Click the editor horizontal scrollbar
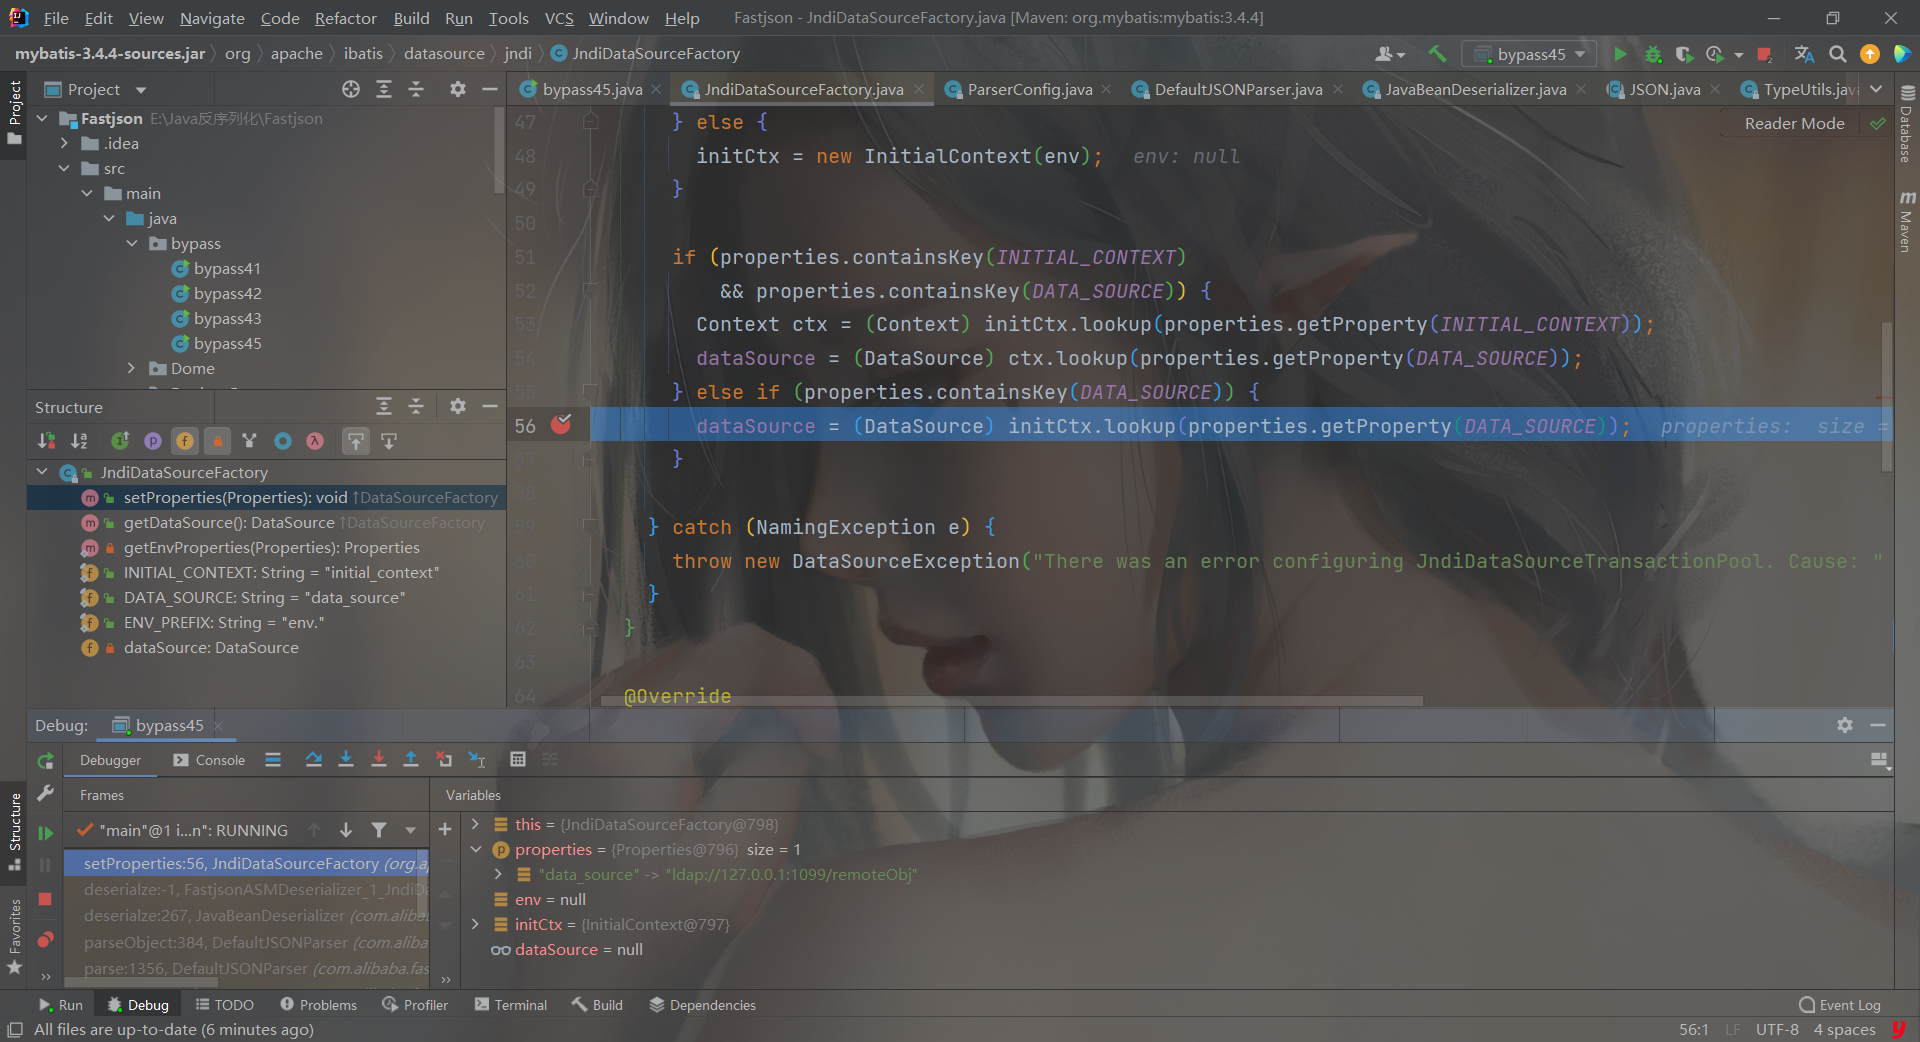This screenshot has width=1920, height=1042. 1010,701
